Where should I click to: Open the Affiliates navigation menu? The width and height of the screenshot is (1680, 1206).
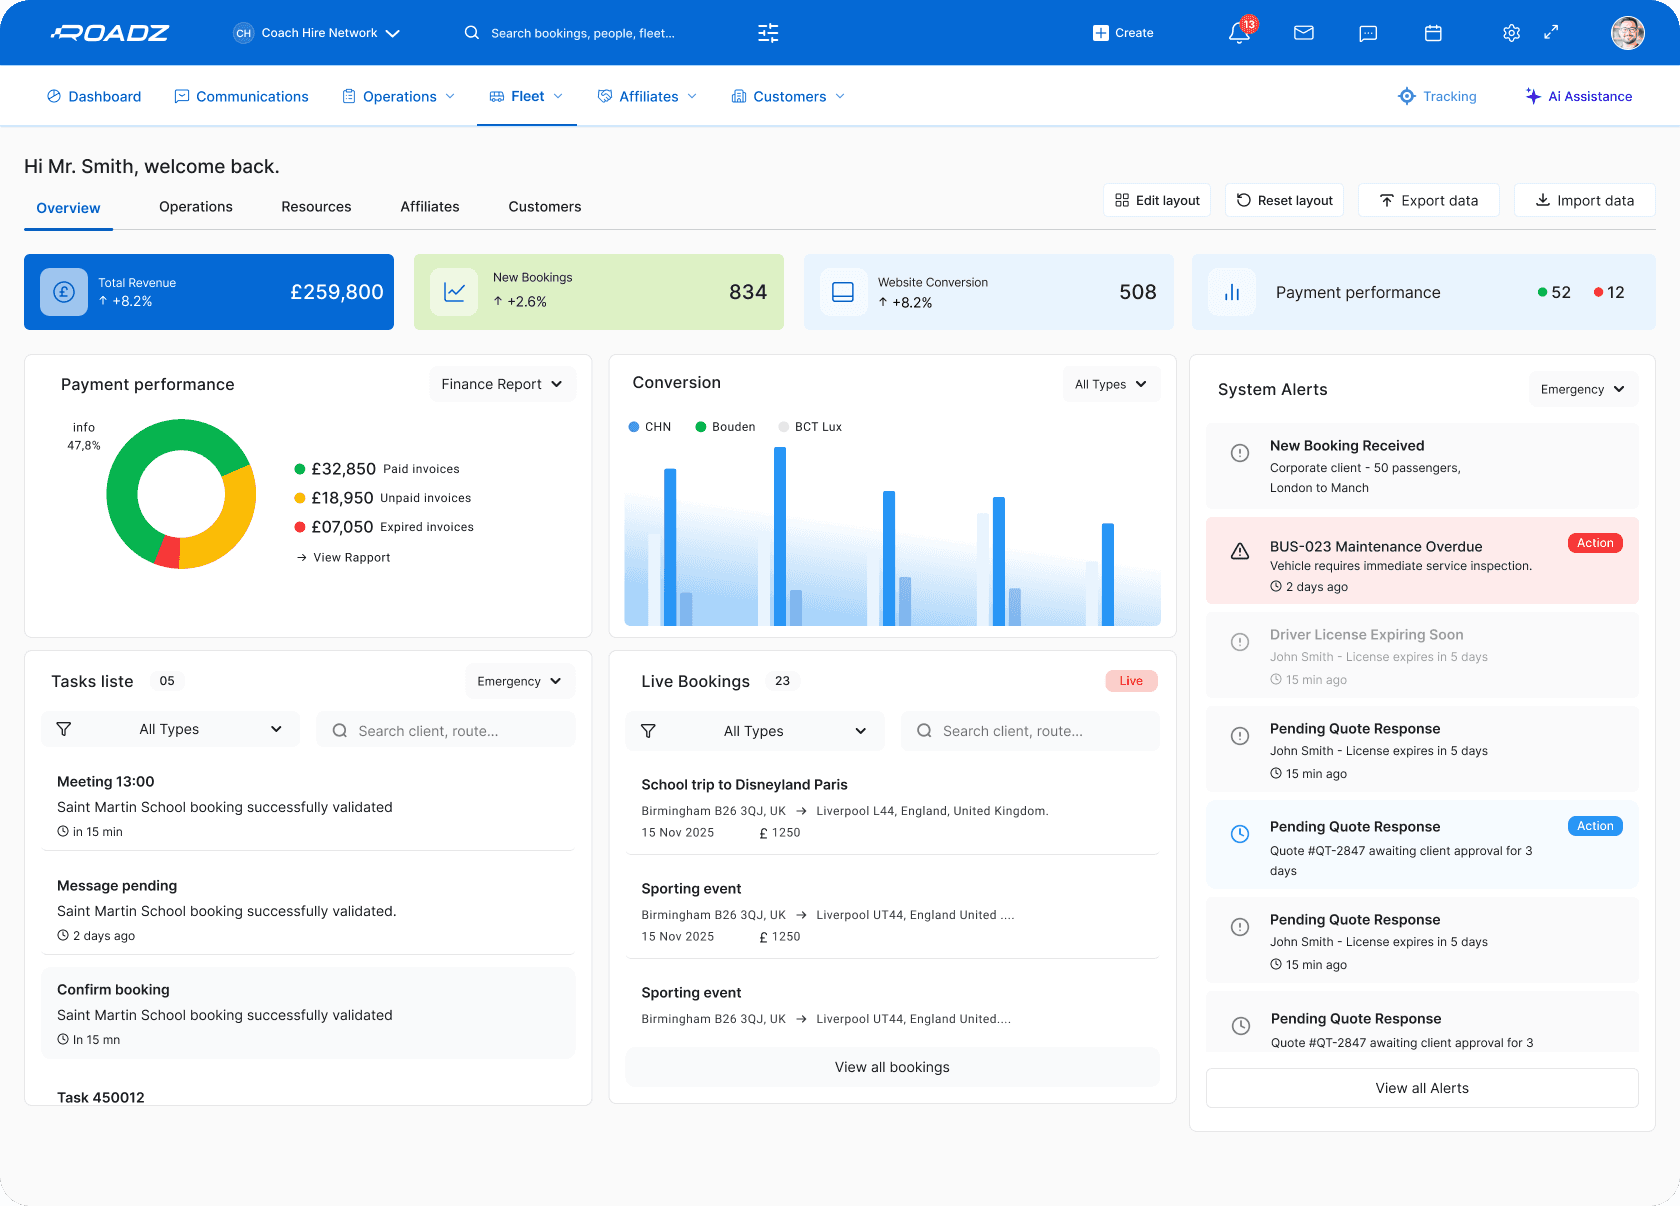(x=647, y=96)
